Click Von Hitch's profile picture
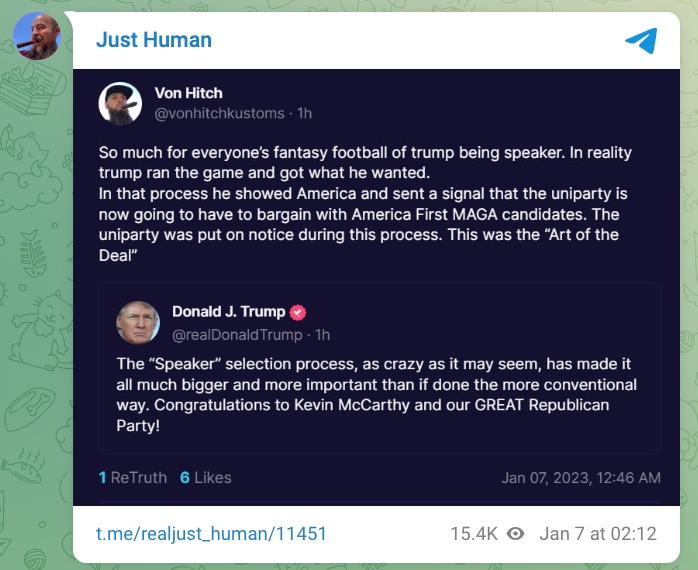 (x=120, y=103)
